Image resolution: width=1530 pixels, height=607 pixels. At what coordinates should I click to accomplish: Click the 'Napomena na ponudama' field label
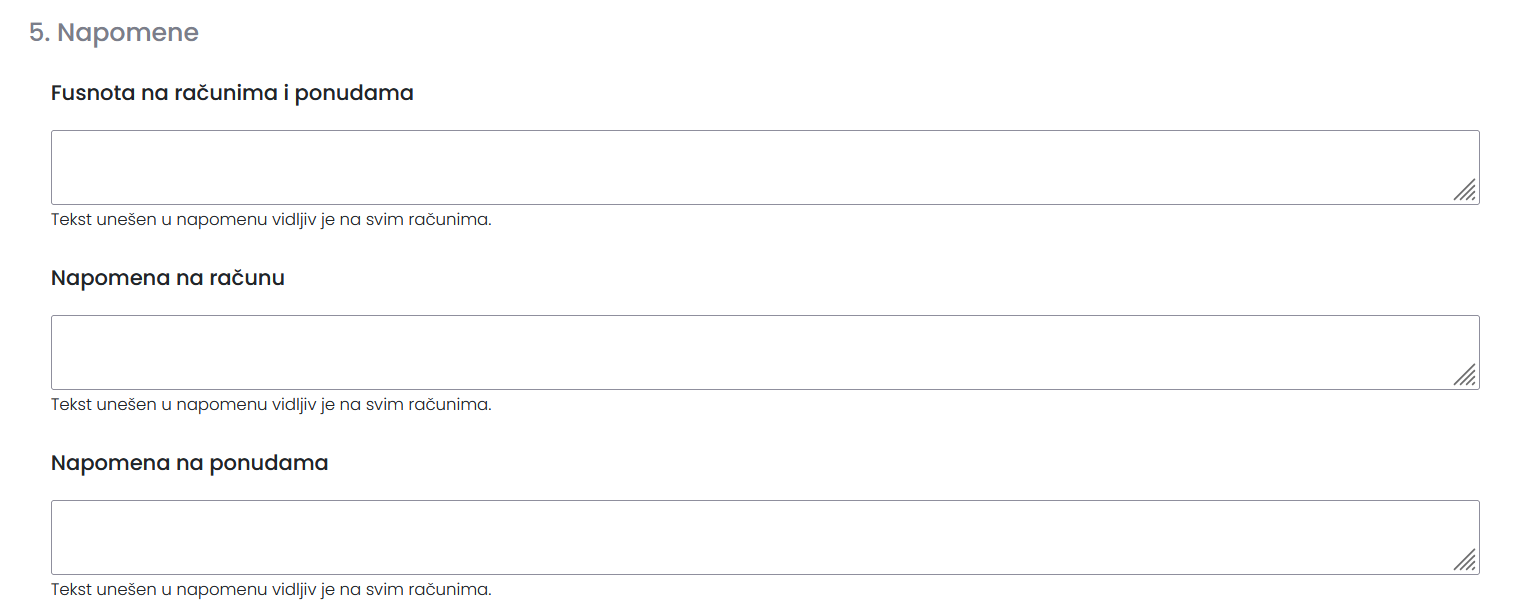point(190,463)
